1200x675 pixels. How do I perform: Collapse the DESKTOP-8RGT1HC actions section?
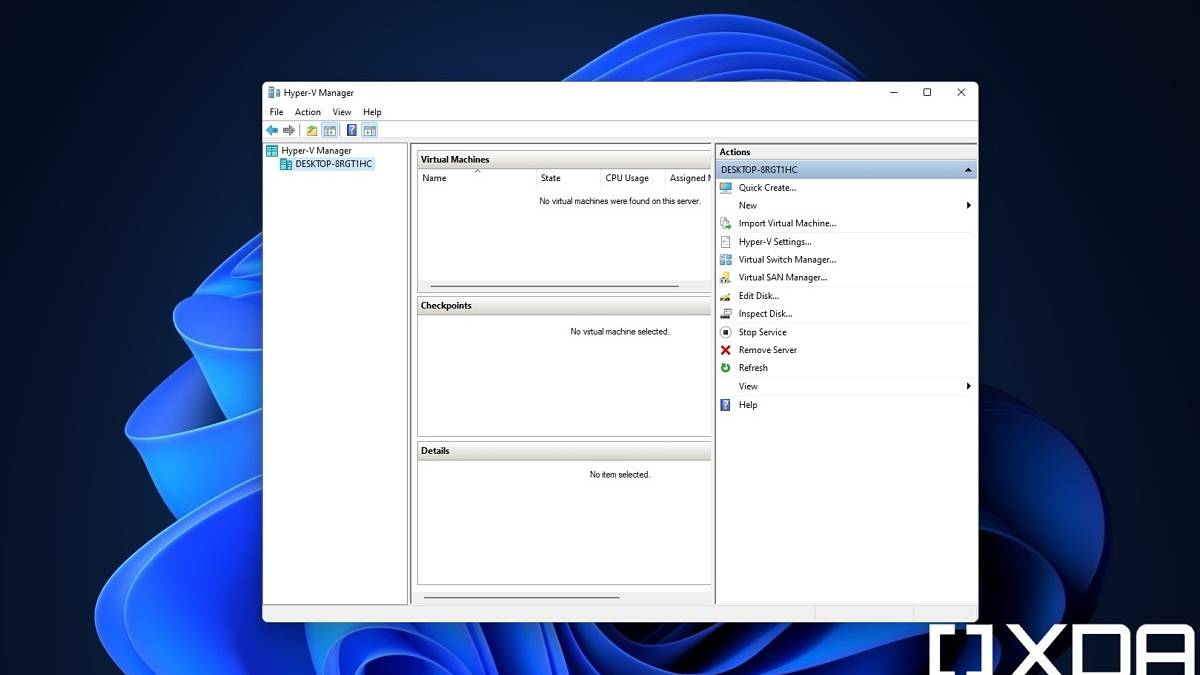(x=967, y=171)
